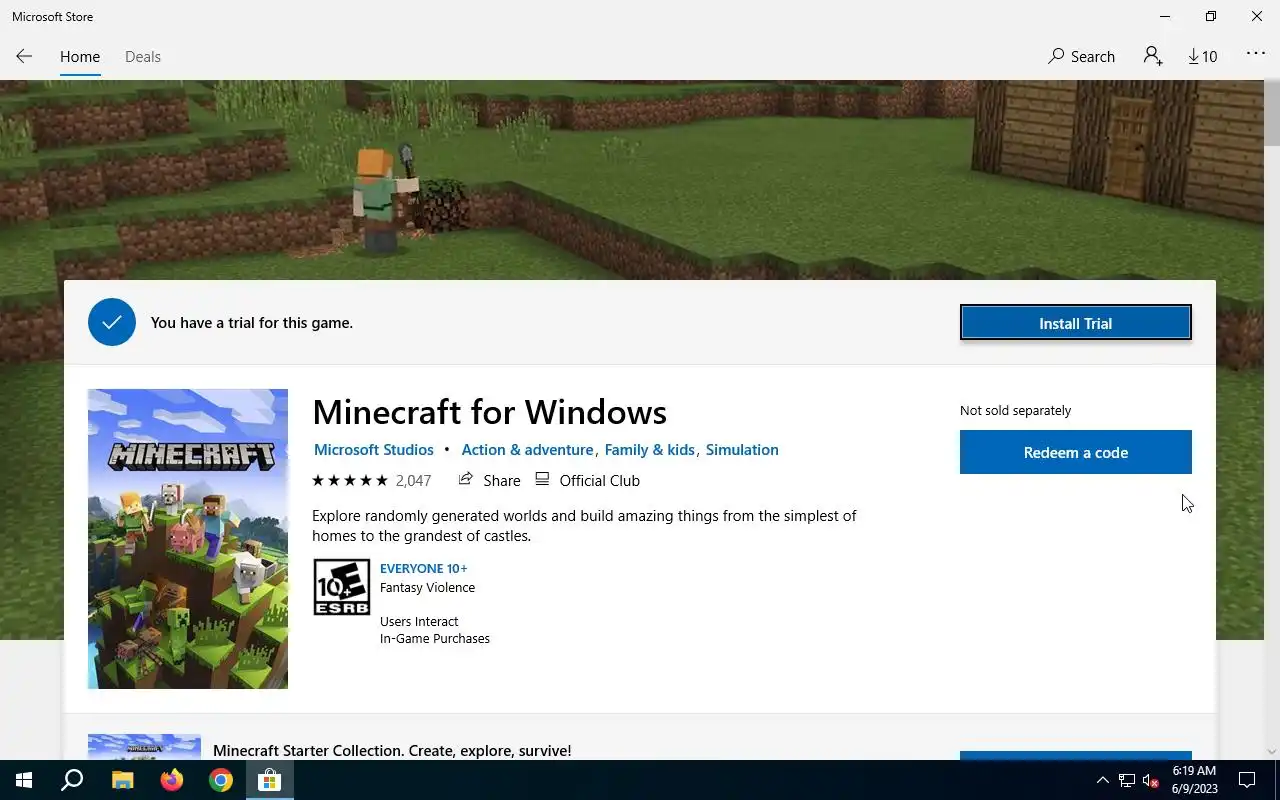Open the Home tab
The image size is (1280, 800).
(80, 57)
